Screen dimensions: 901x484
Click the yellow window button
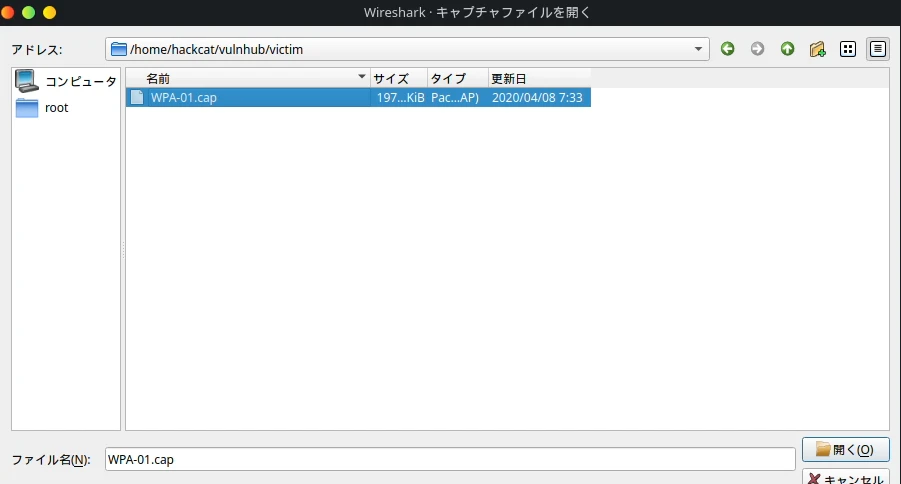(x=49, y=12)
